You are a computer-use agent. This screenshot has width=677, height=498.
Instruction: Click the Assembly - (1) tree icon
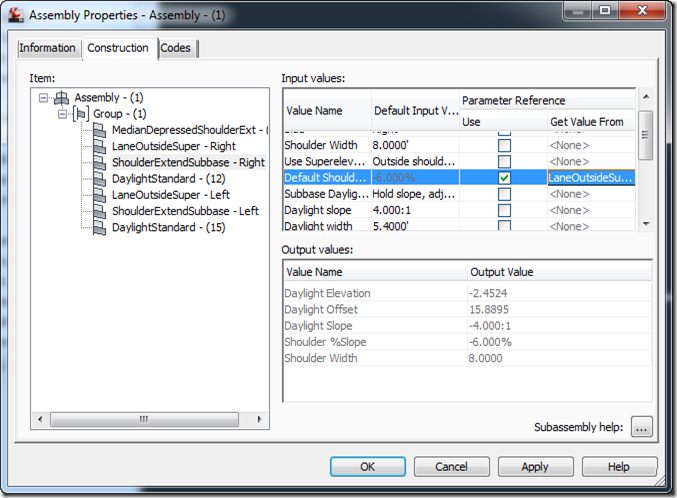click(61, 98)
